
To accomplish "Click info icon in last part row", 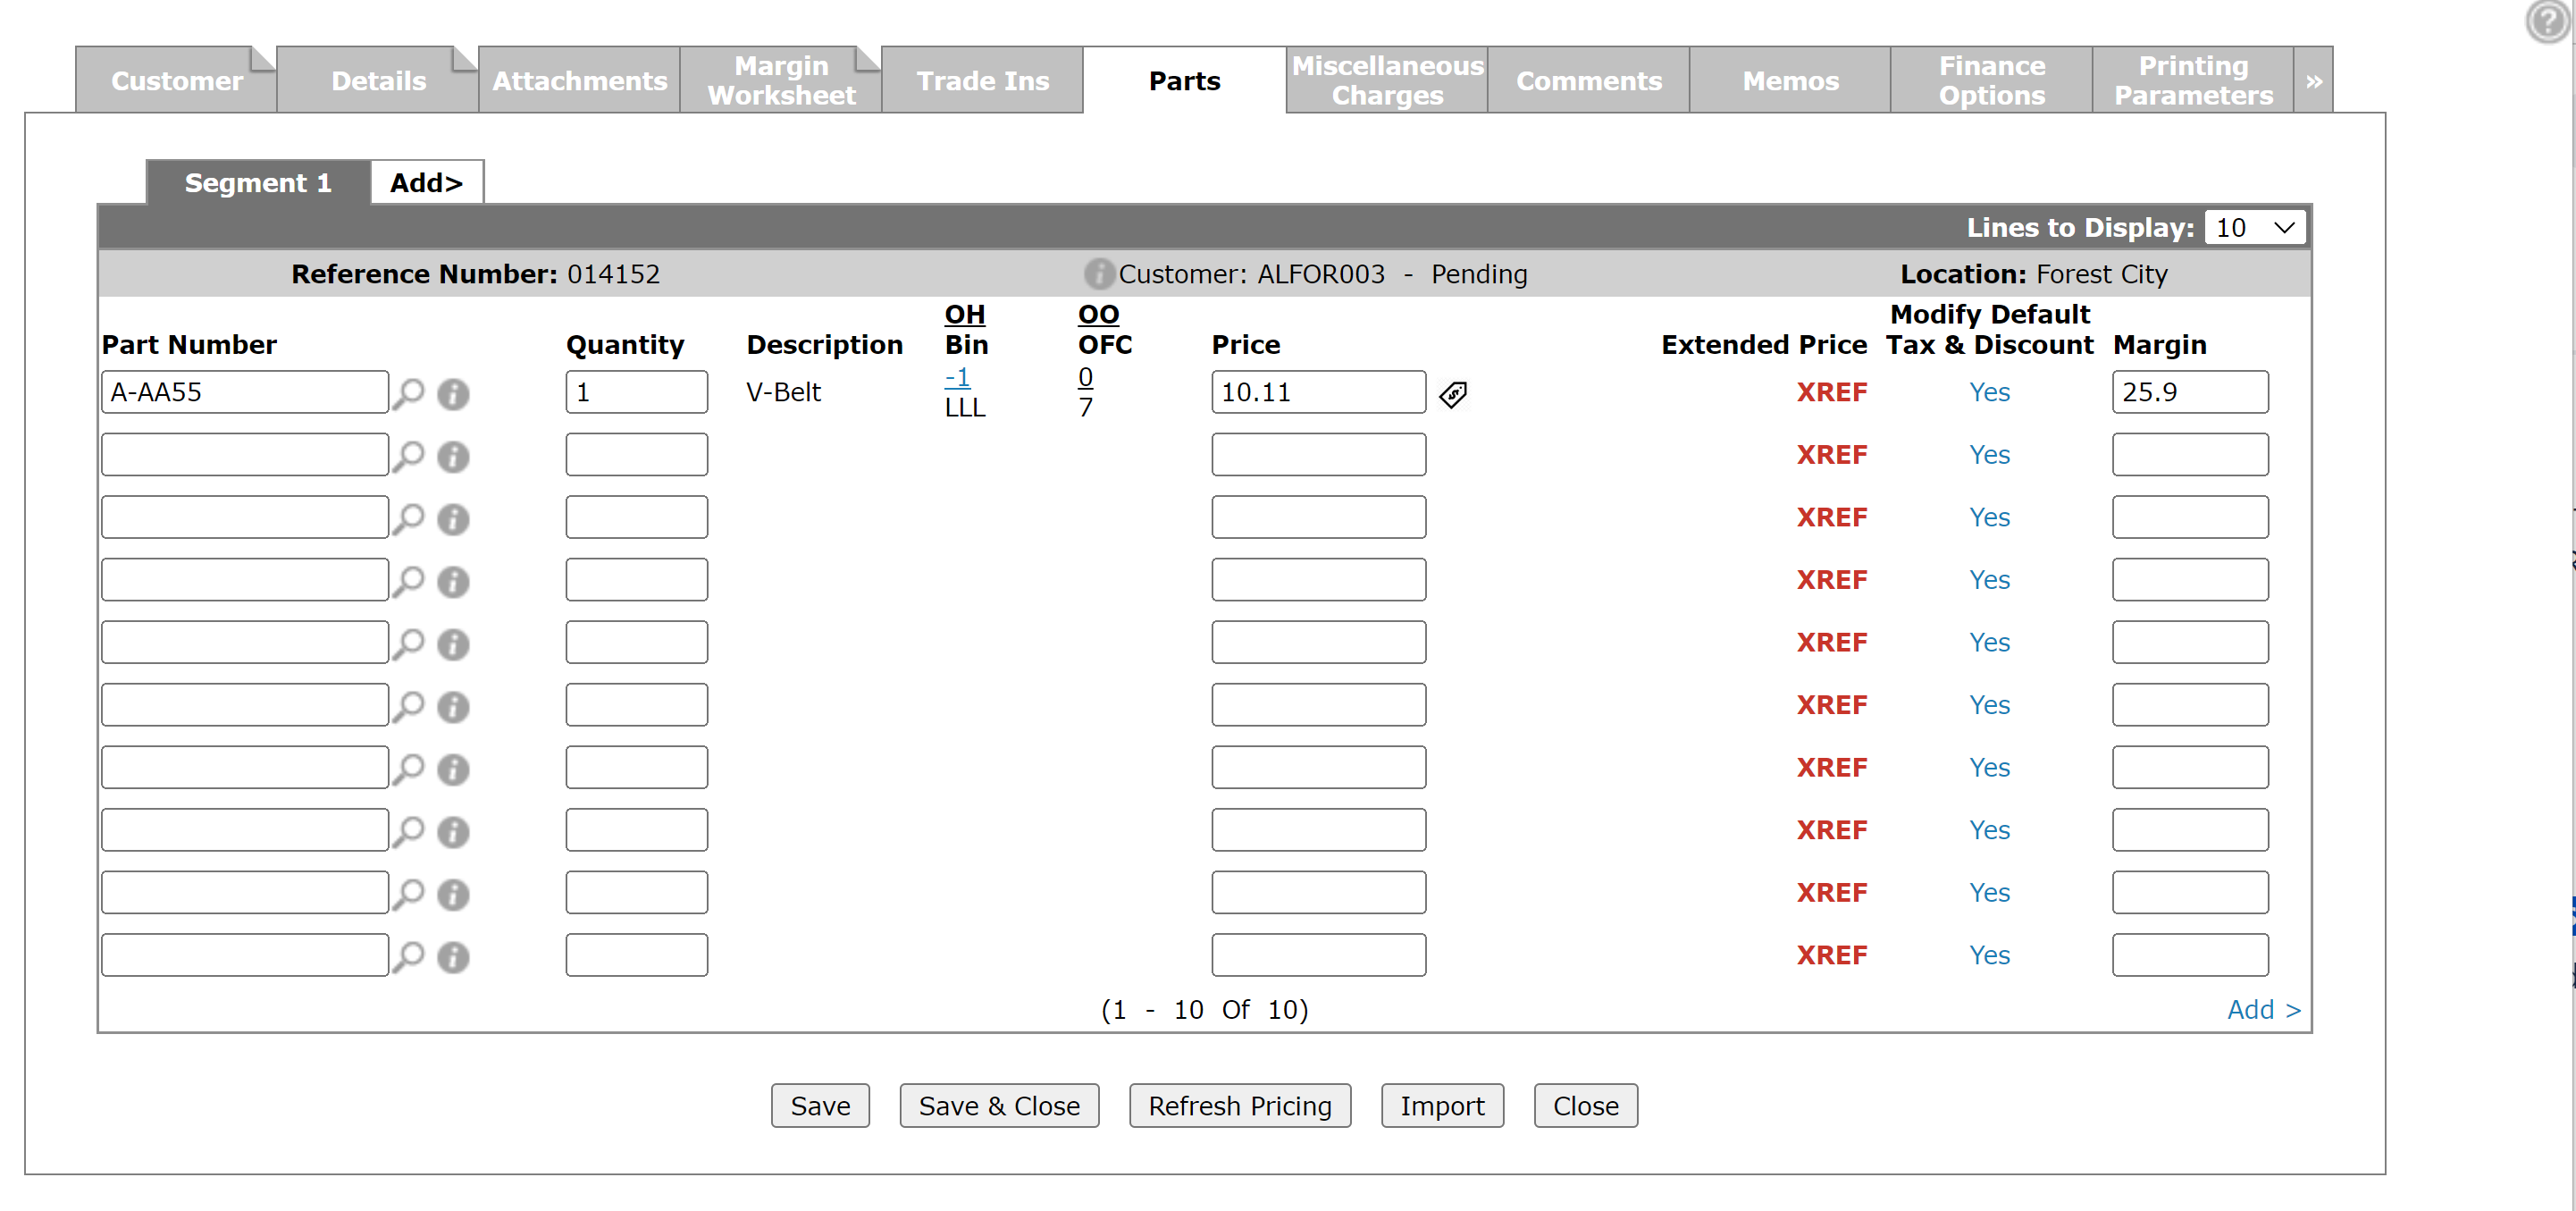I will [453, 957].
